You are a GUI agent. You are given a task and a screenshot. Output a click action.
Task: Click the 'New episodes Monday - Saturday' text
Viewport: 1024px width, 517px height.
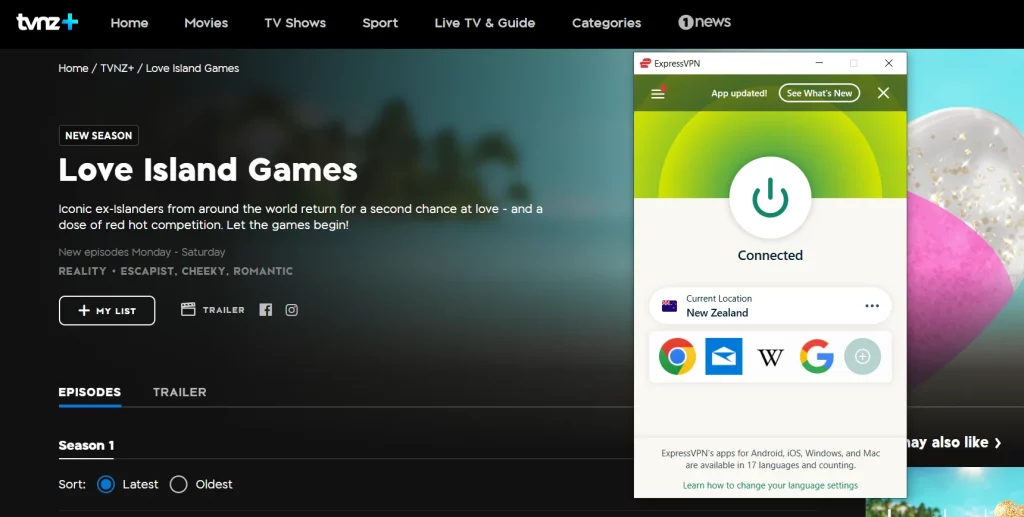(142, 252)
